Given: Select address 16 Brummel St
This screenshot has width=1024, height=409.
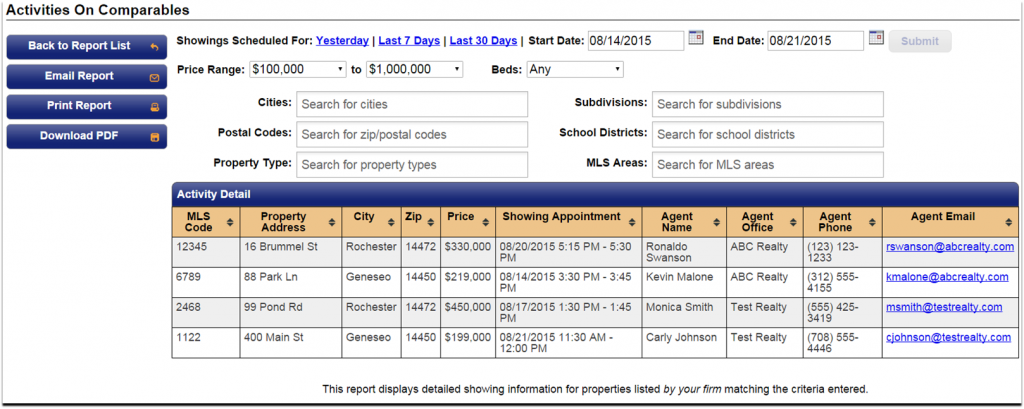Looking at the screenshot, I should [291, 252].
